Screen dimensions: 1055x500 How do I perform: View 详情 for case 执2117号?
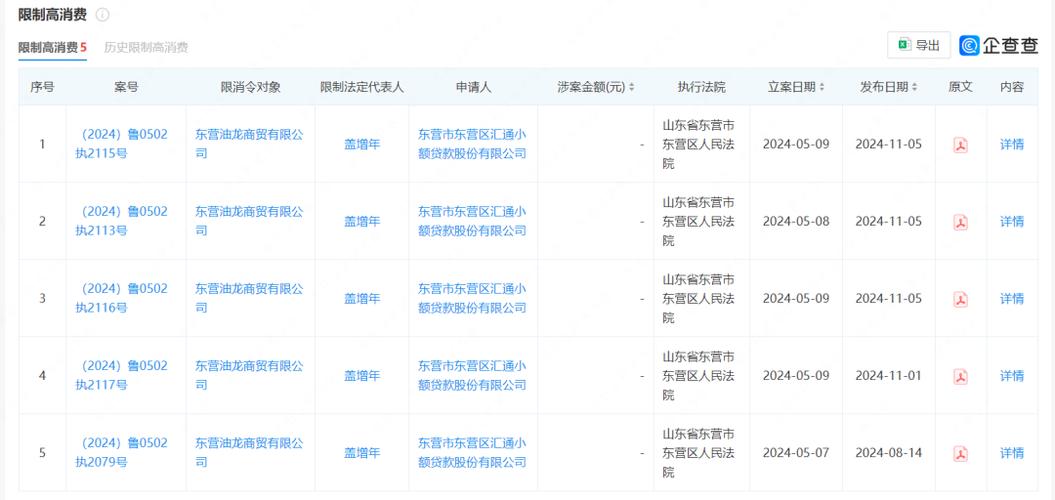tap(1011, 376)
